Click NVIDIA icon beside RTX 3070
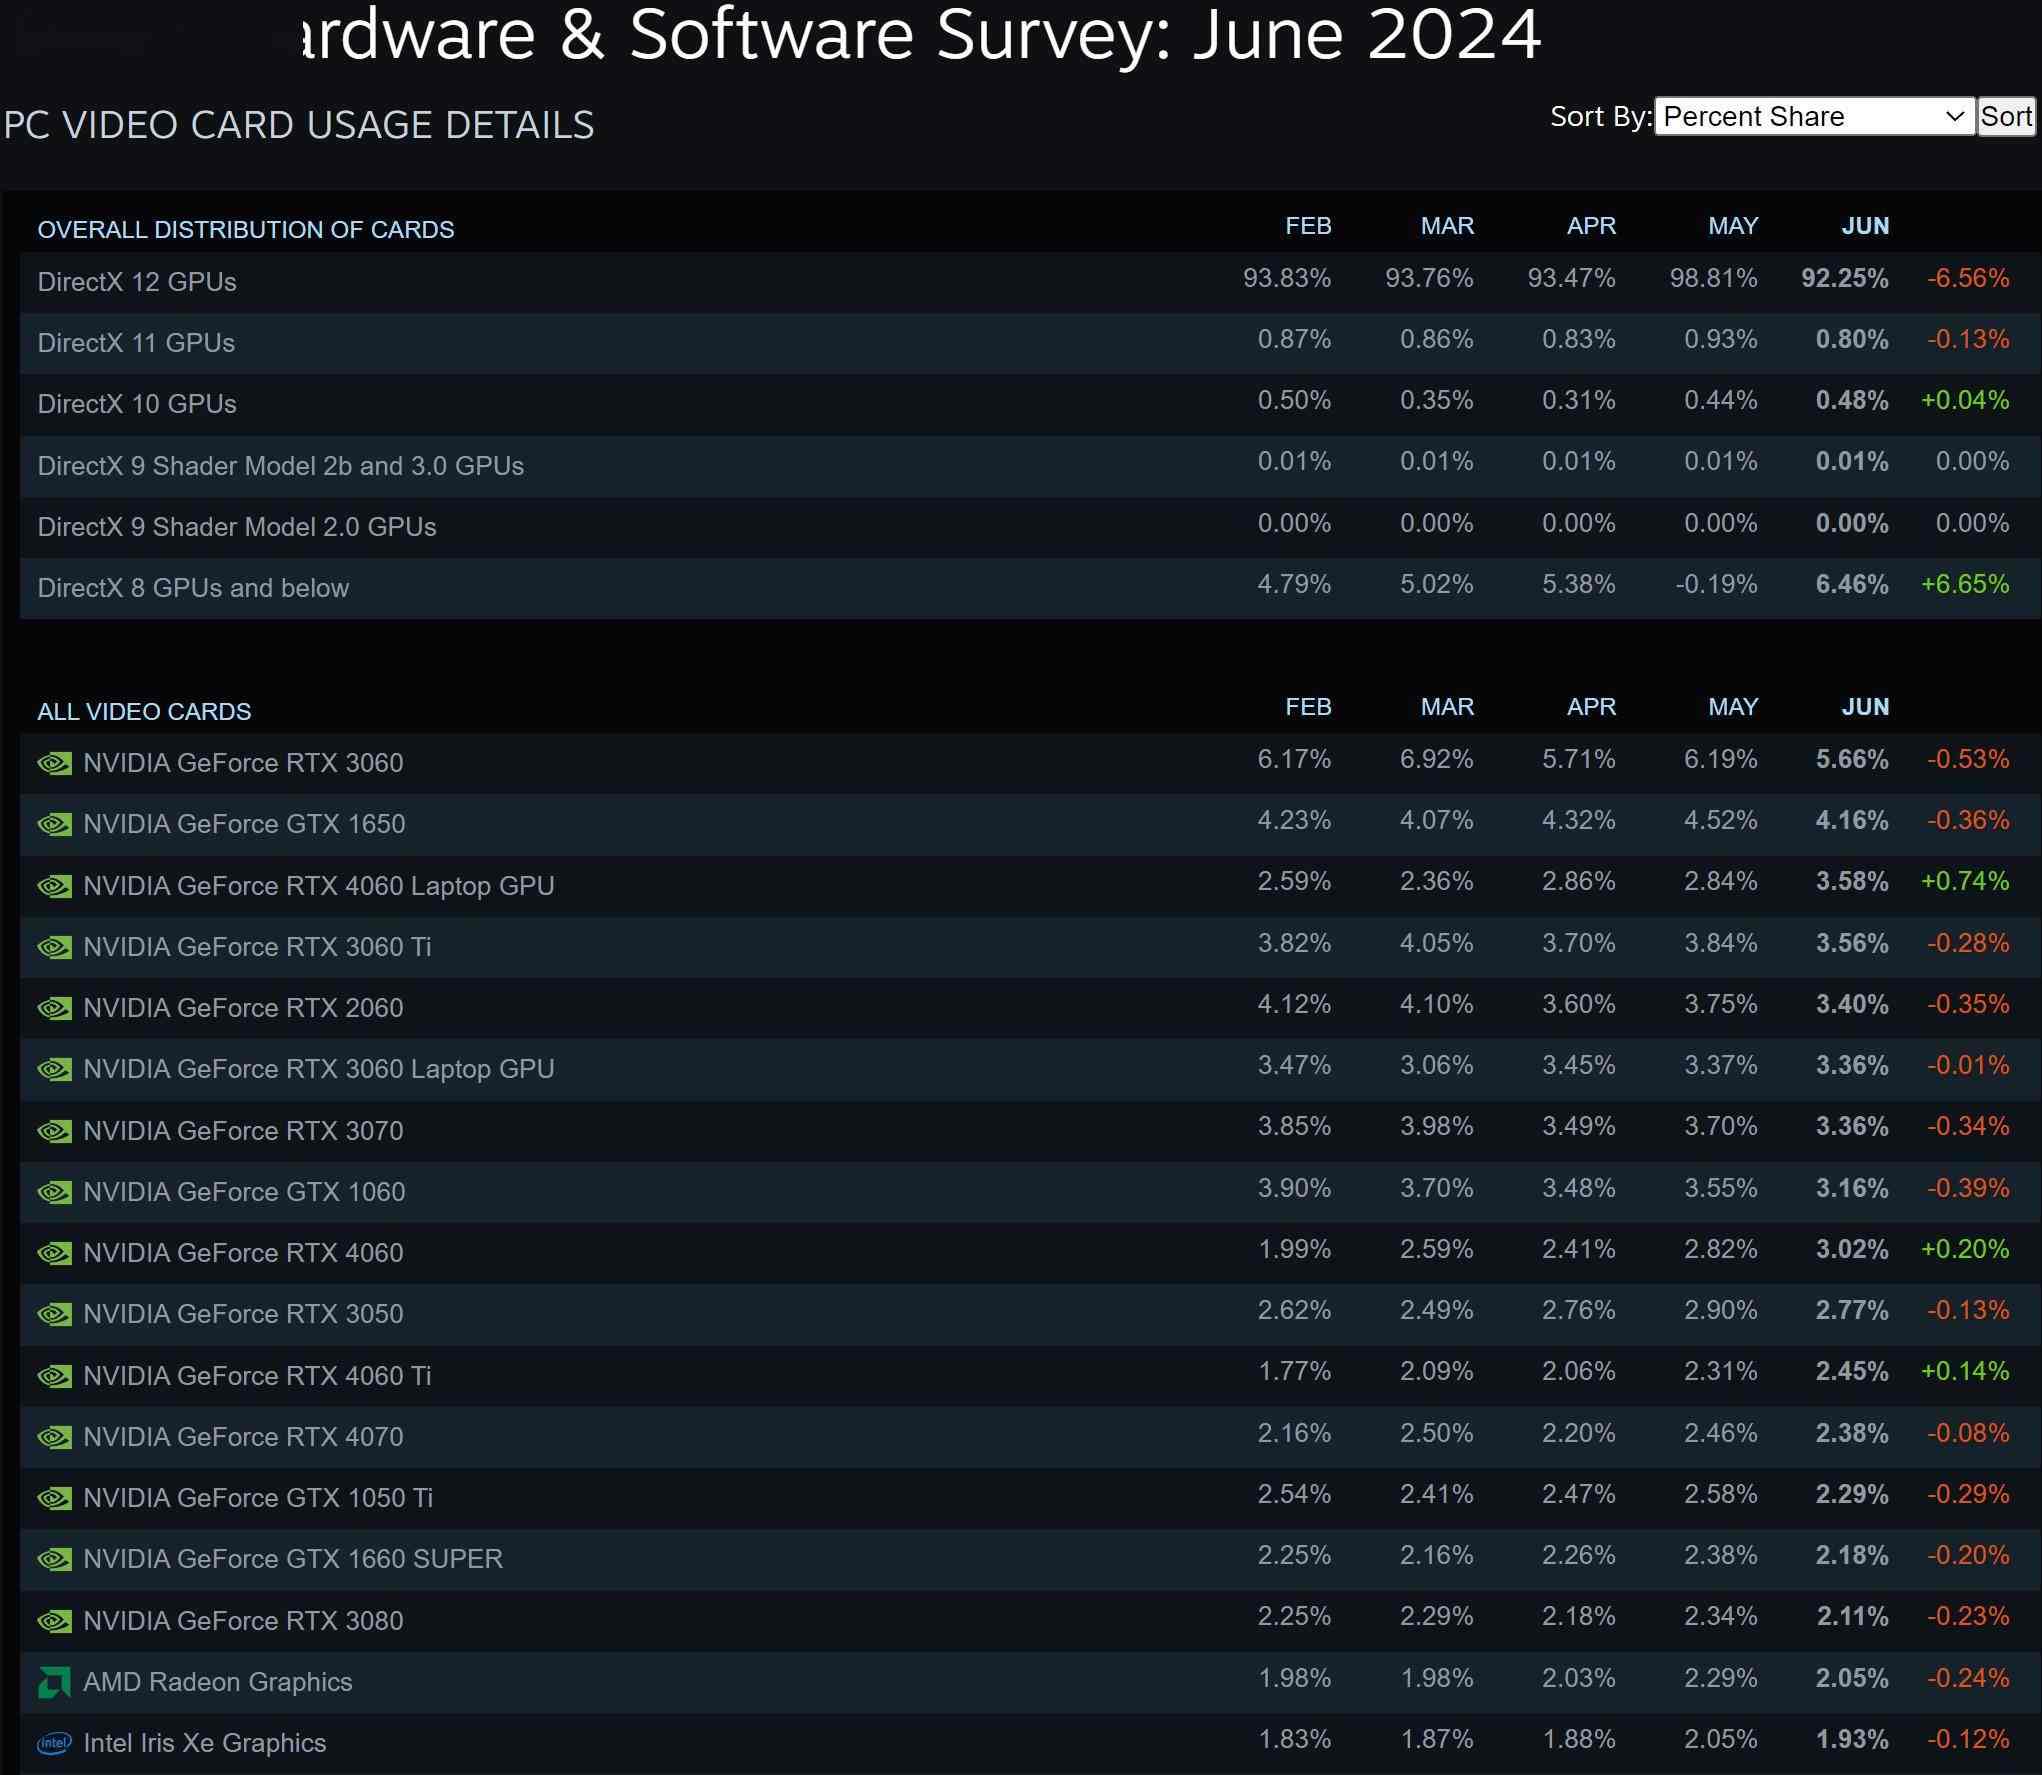2042x1775 pixels. coord(55,1131)
